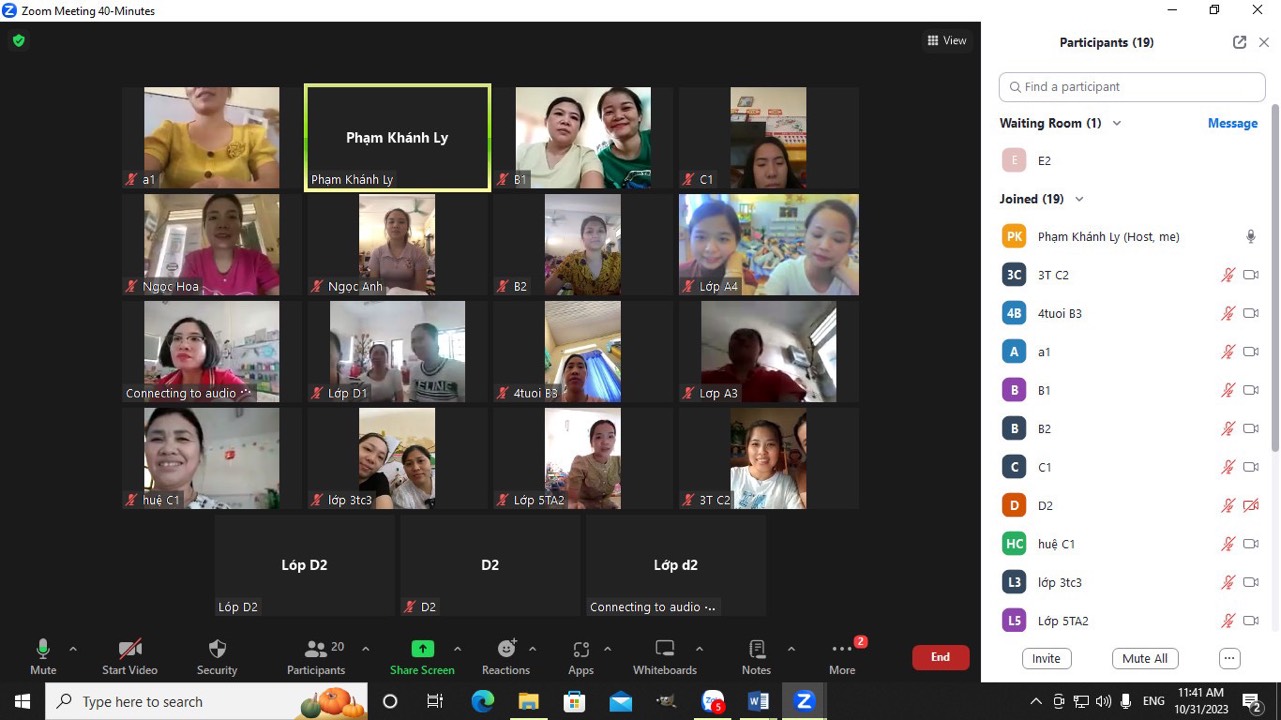Viewport: 1281px width, 720px height.
Task: Open the Apps icon in toolbar
Action: 581,649
